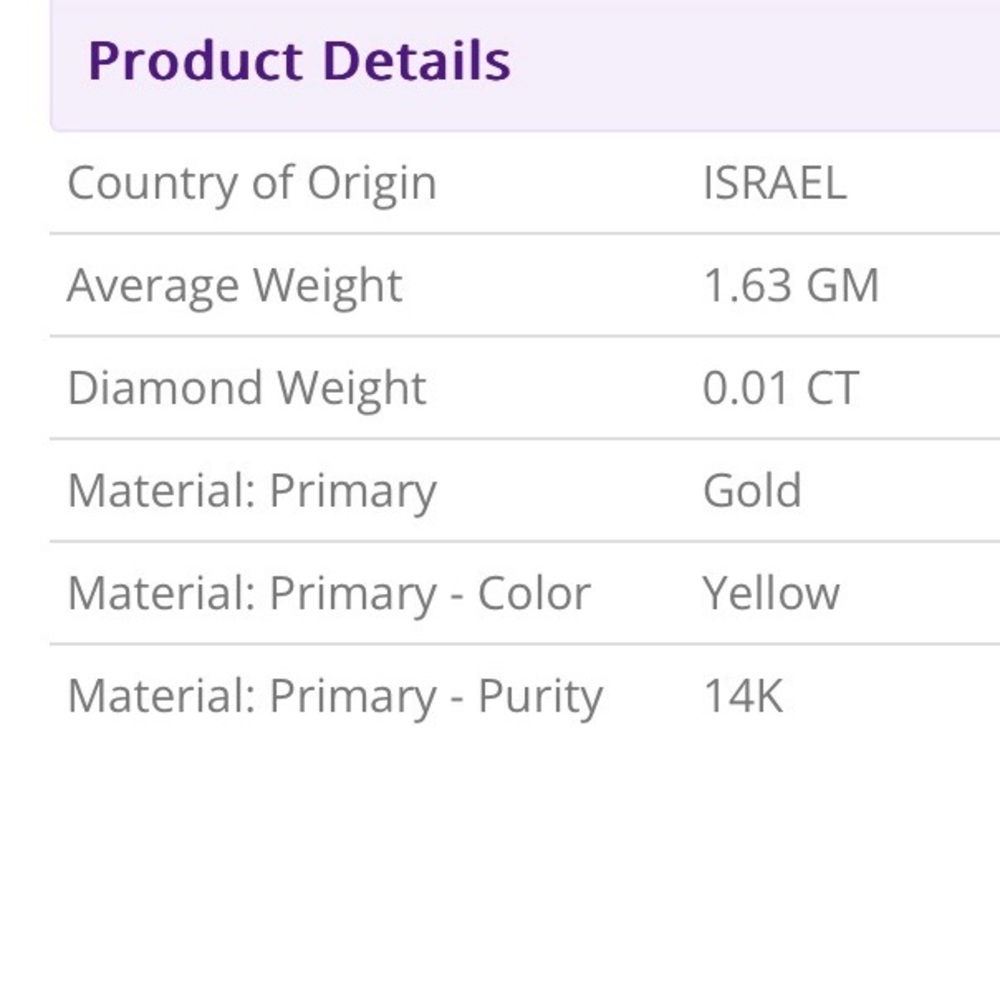
Task: Click the 0.01 CT value
Action: coord(781,388)
